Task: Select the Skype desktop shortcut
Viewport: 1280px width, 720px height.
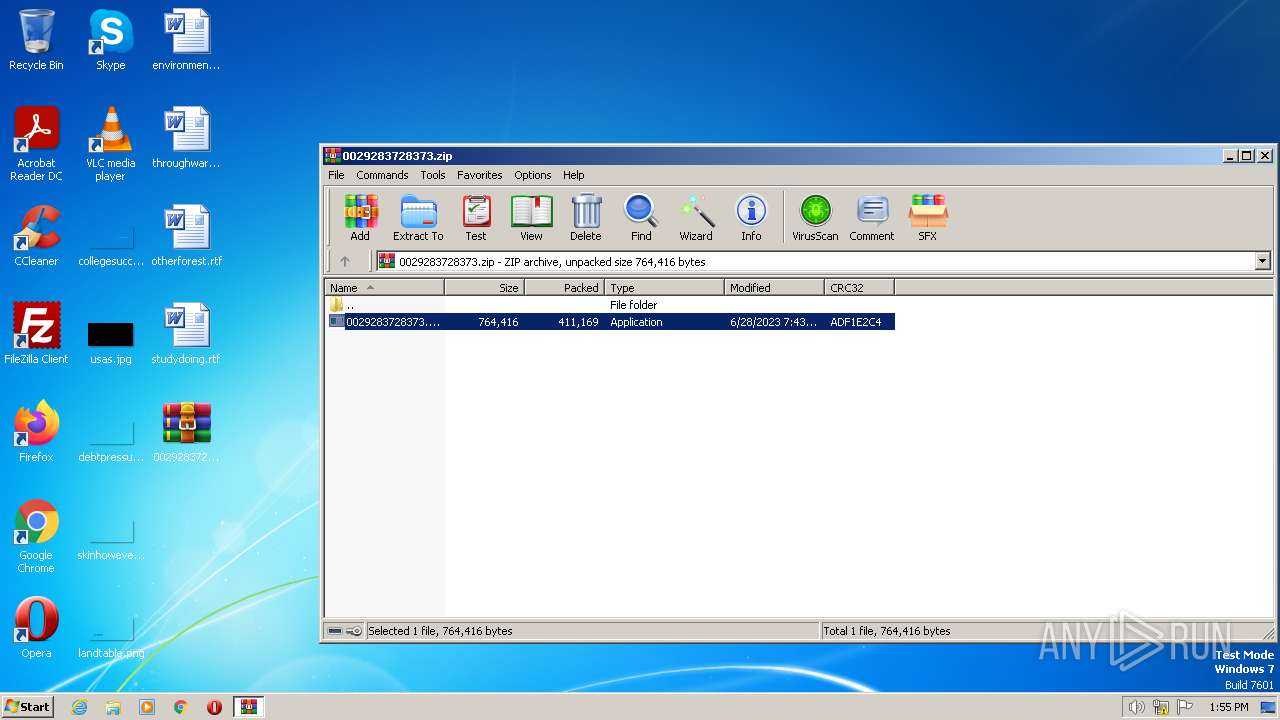Action: [x=110, y=40]
